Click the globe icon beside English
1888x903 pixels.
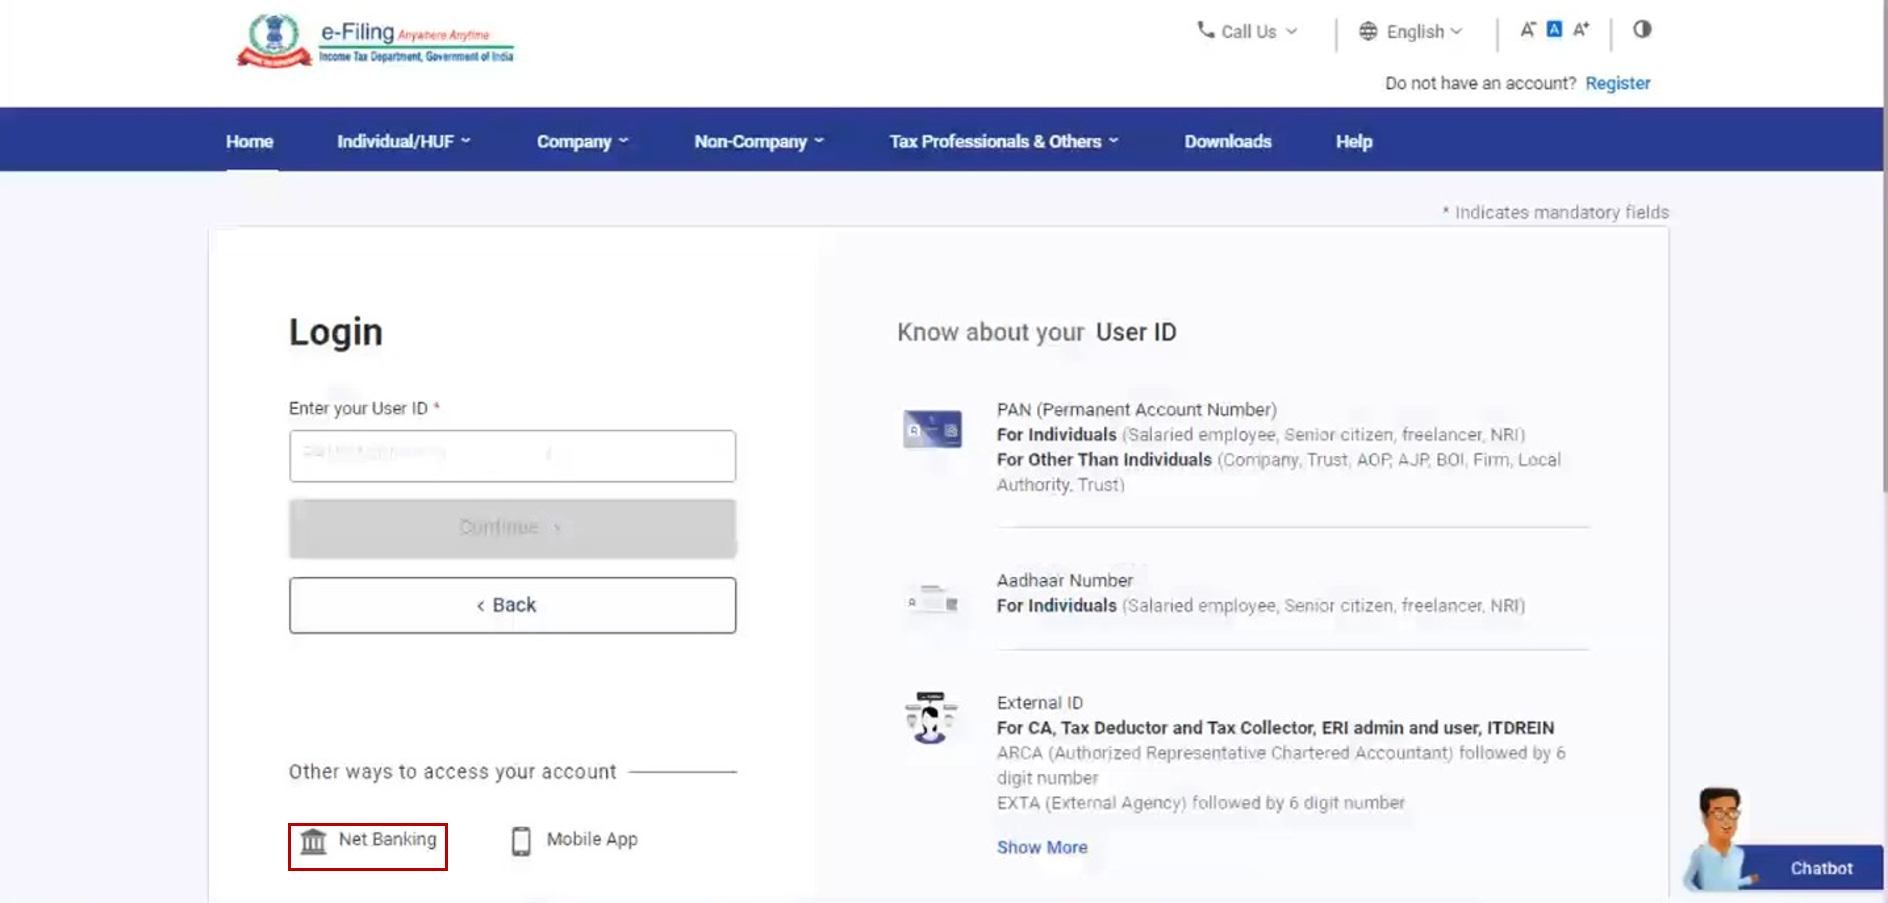point(1368,31)
